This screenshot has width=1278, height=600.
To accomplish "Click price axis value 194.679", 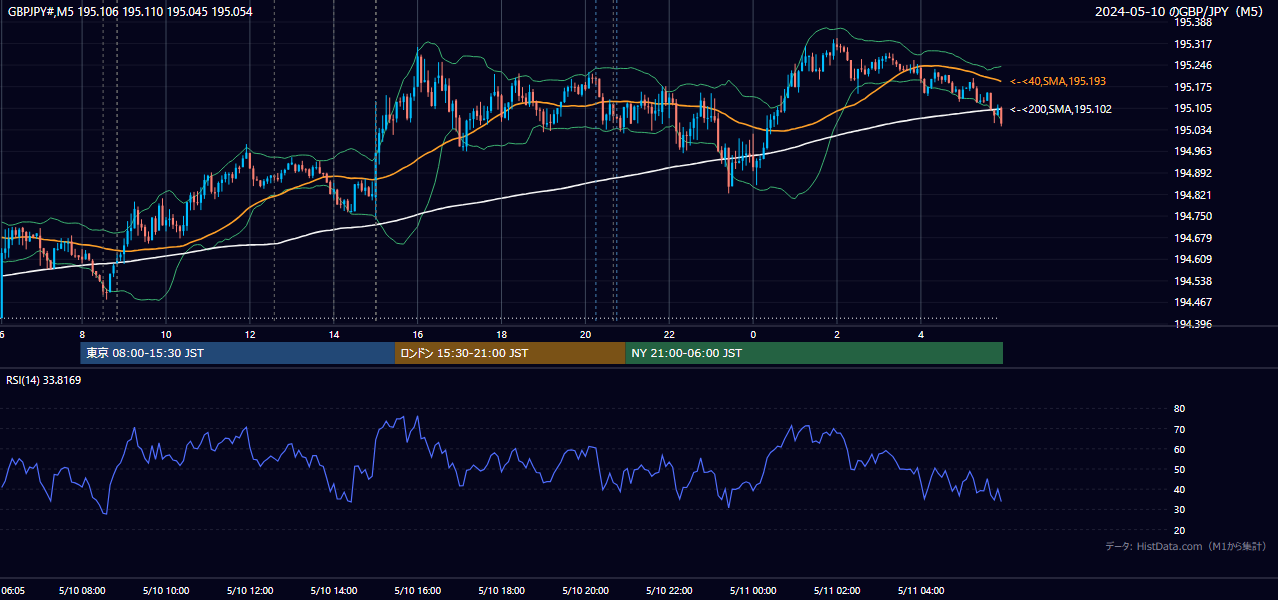I will point(1192,238).
